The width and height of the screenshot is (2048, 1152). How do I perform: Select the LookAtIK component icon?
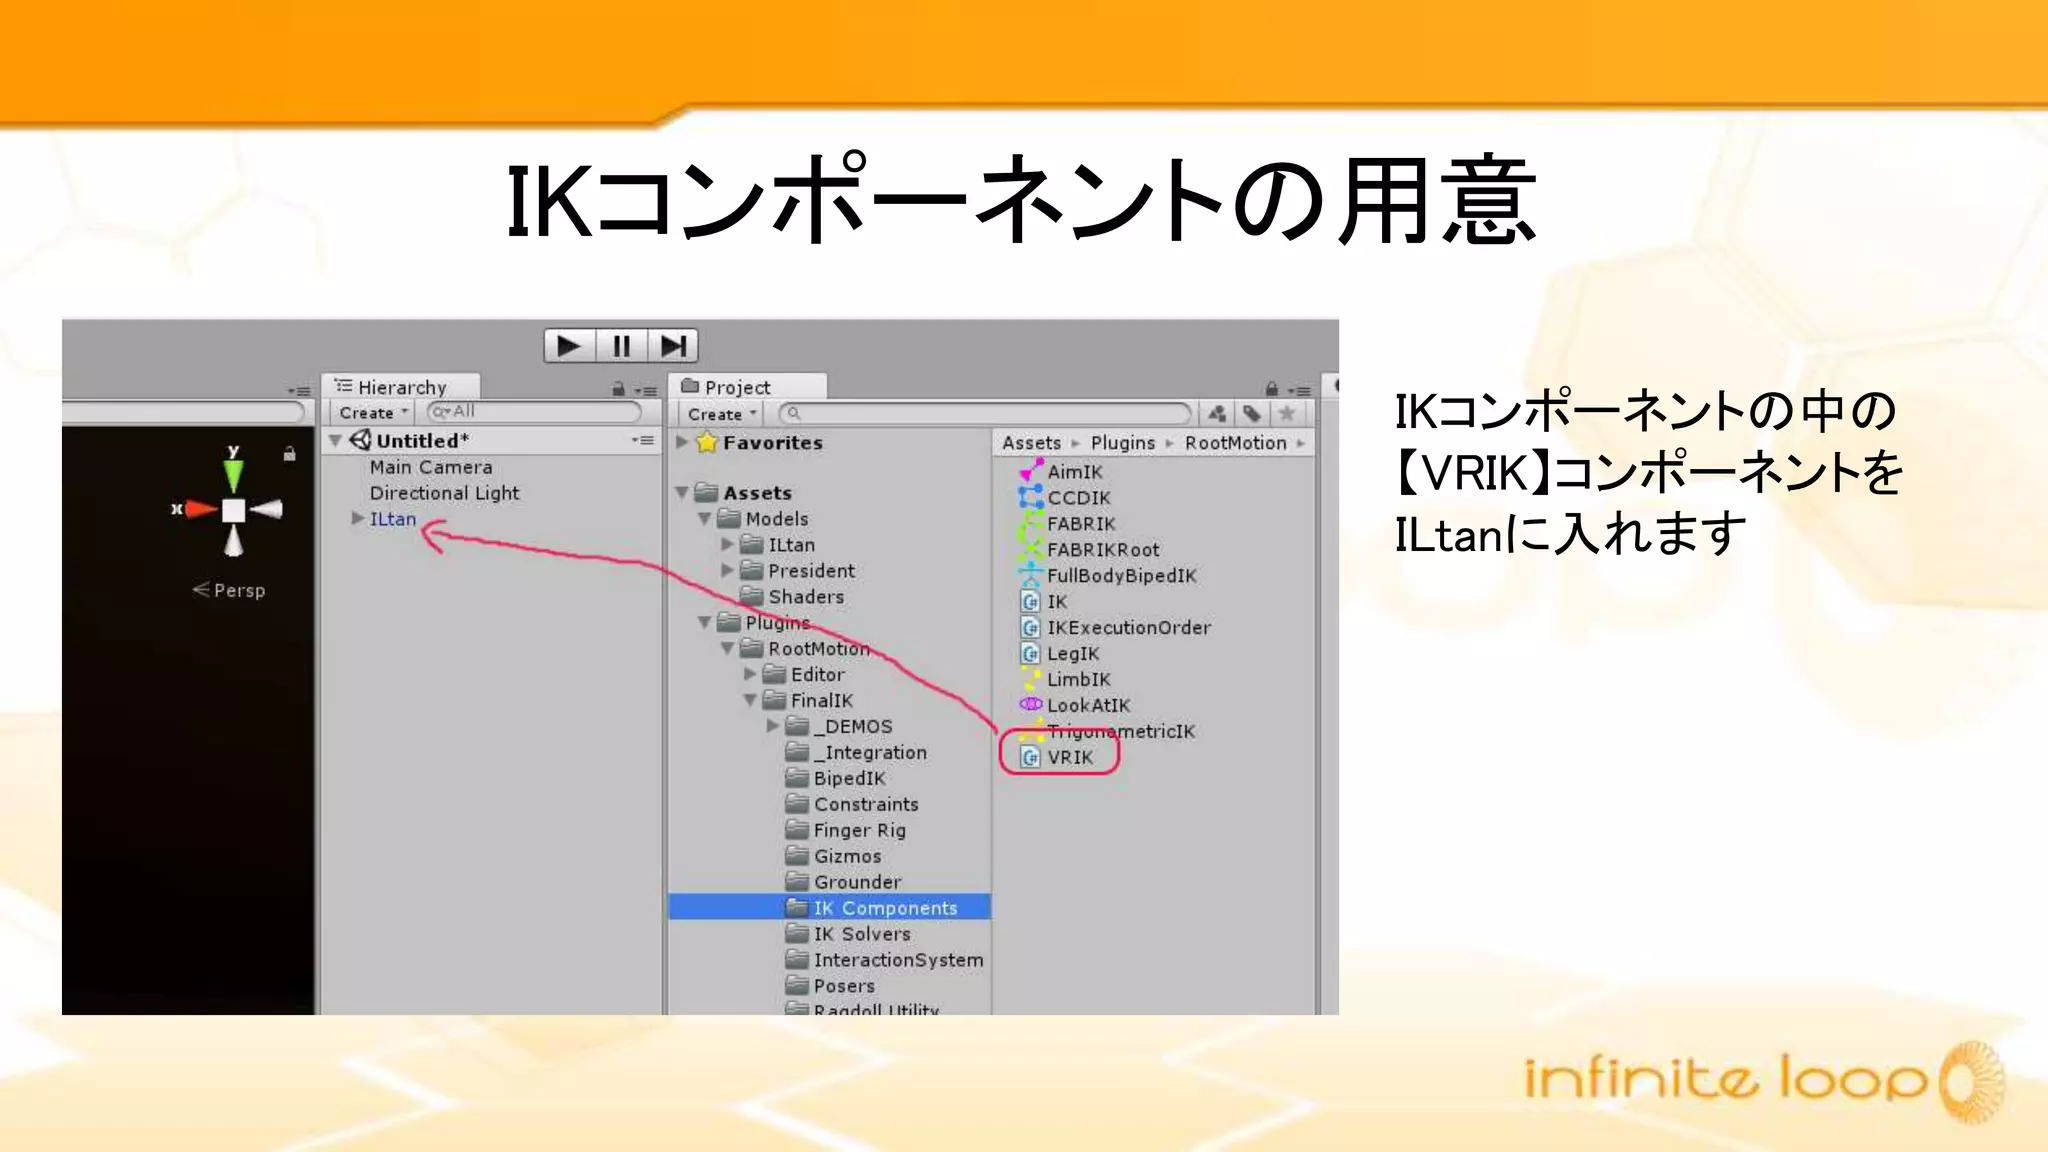click(x=1030, y=705)
